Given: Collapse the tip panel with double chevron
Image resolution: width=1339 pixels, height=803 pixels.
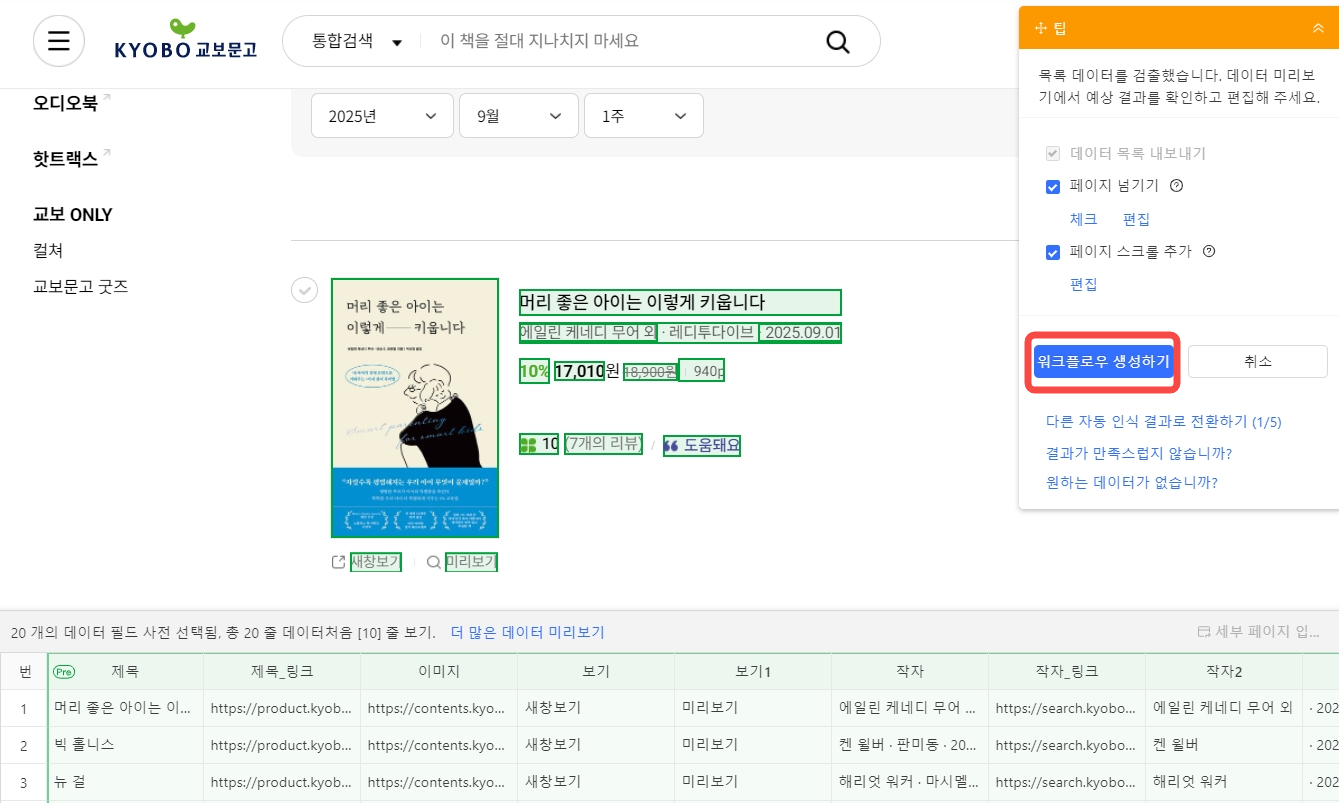Looking at the screenshot, I should [1317, 28].
